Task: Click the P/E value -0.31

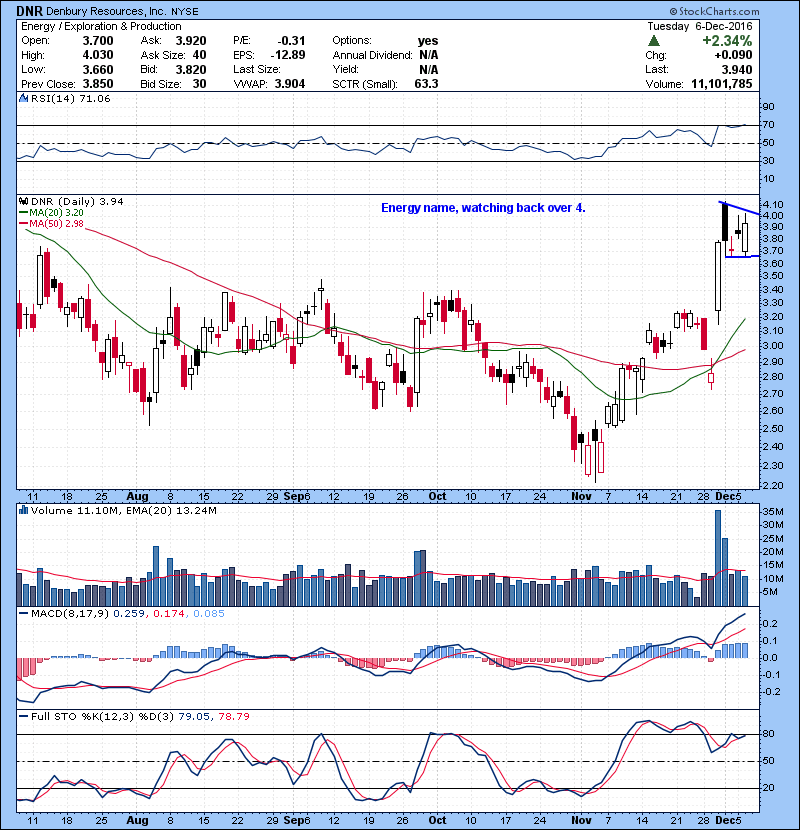Action: tap(291, 41)
